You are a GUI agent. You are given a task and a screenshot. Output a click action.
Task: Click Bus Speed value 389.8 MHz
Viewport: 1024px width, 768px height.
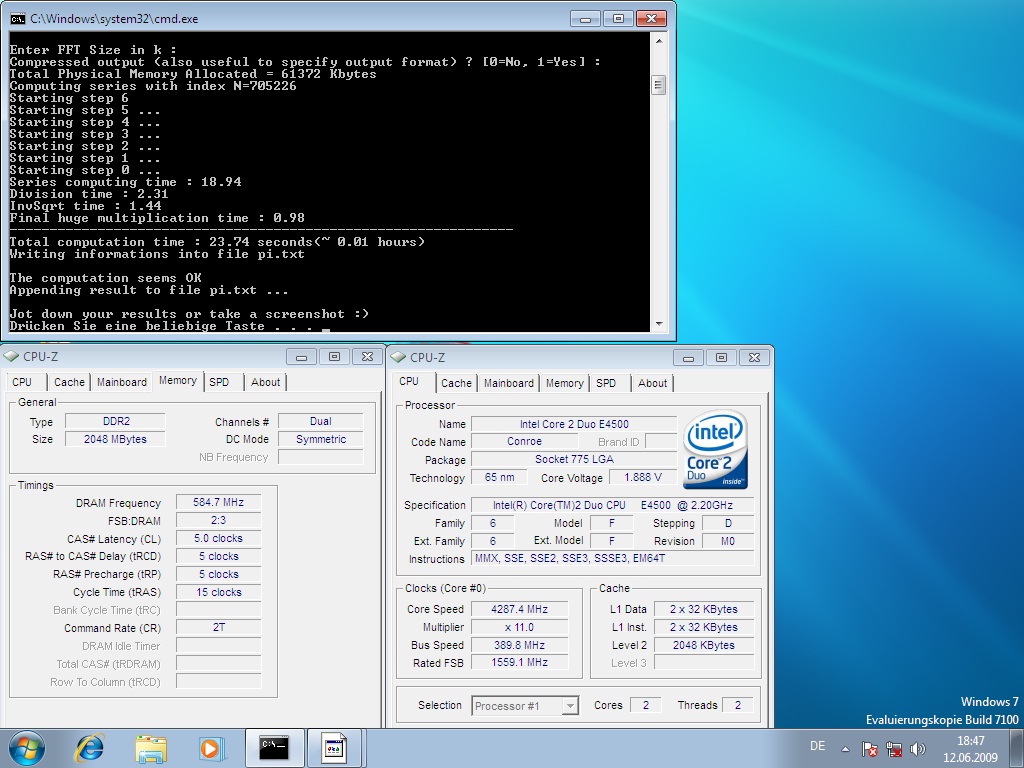click(x=519, y=645)
